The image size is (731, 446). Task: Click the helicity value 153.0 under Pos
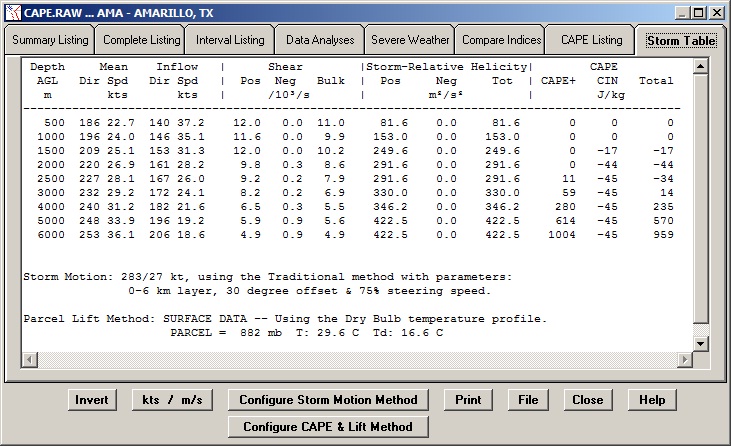pyautogui.click(x=390, y=137)
